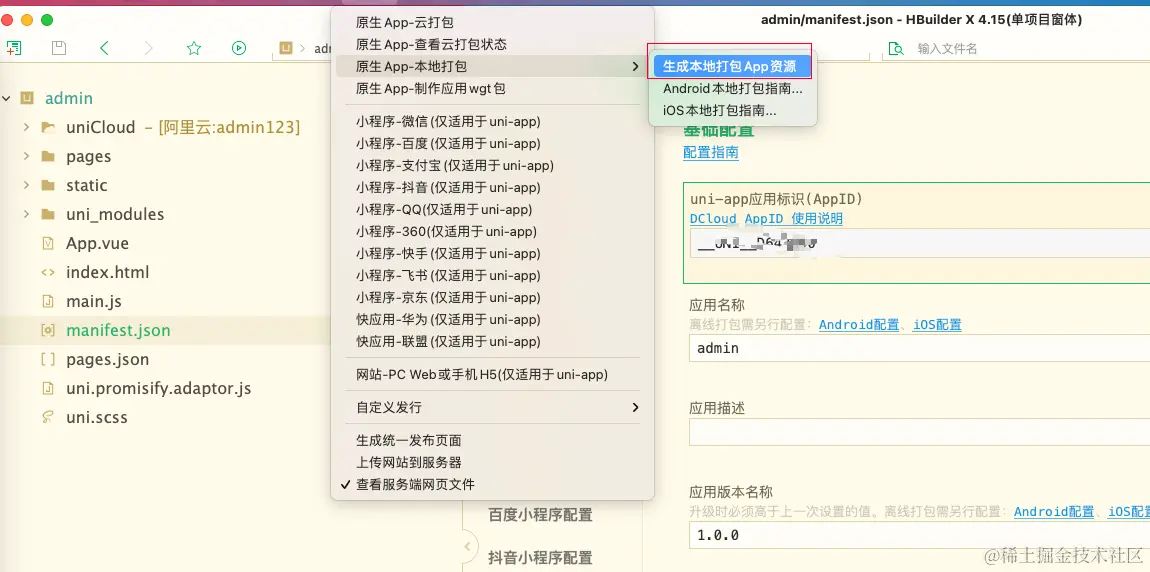Choose 生成本地打包App资源 submenu item
Viewport: 1150px width, 572px height.
pyautogui.click(x=732, y=66)
